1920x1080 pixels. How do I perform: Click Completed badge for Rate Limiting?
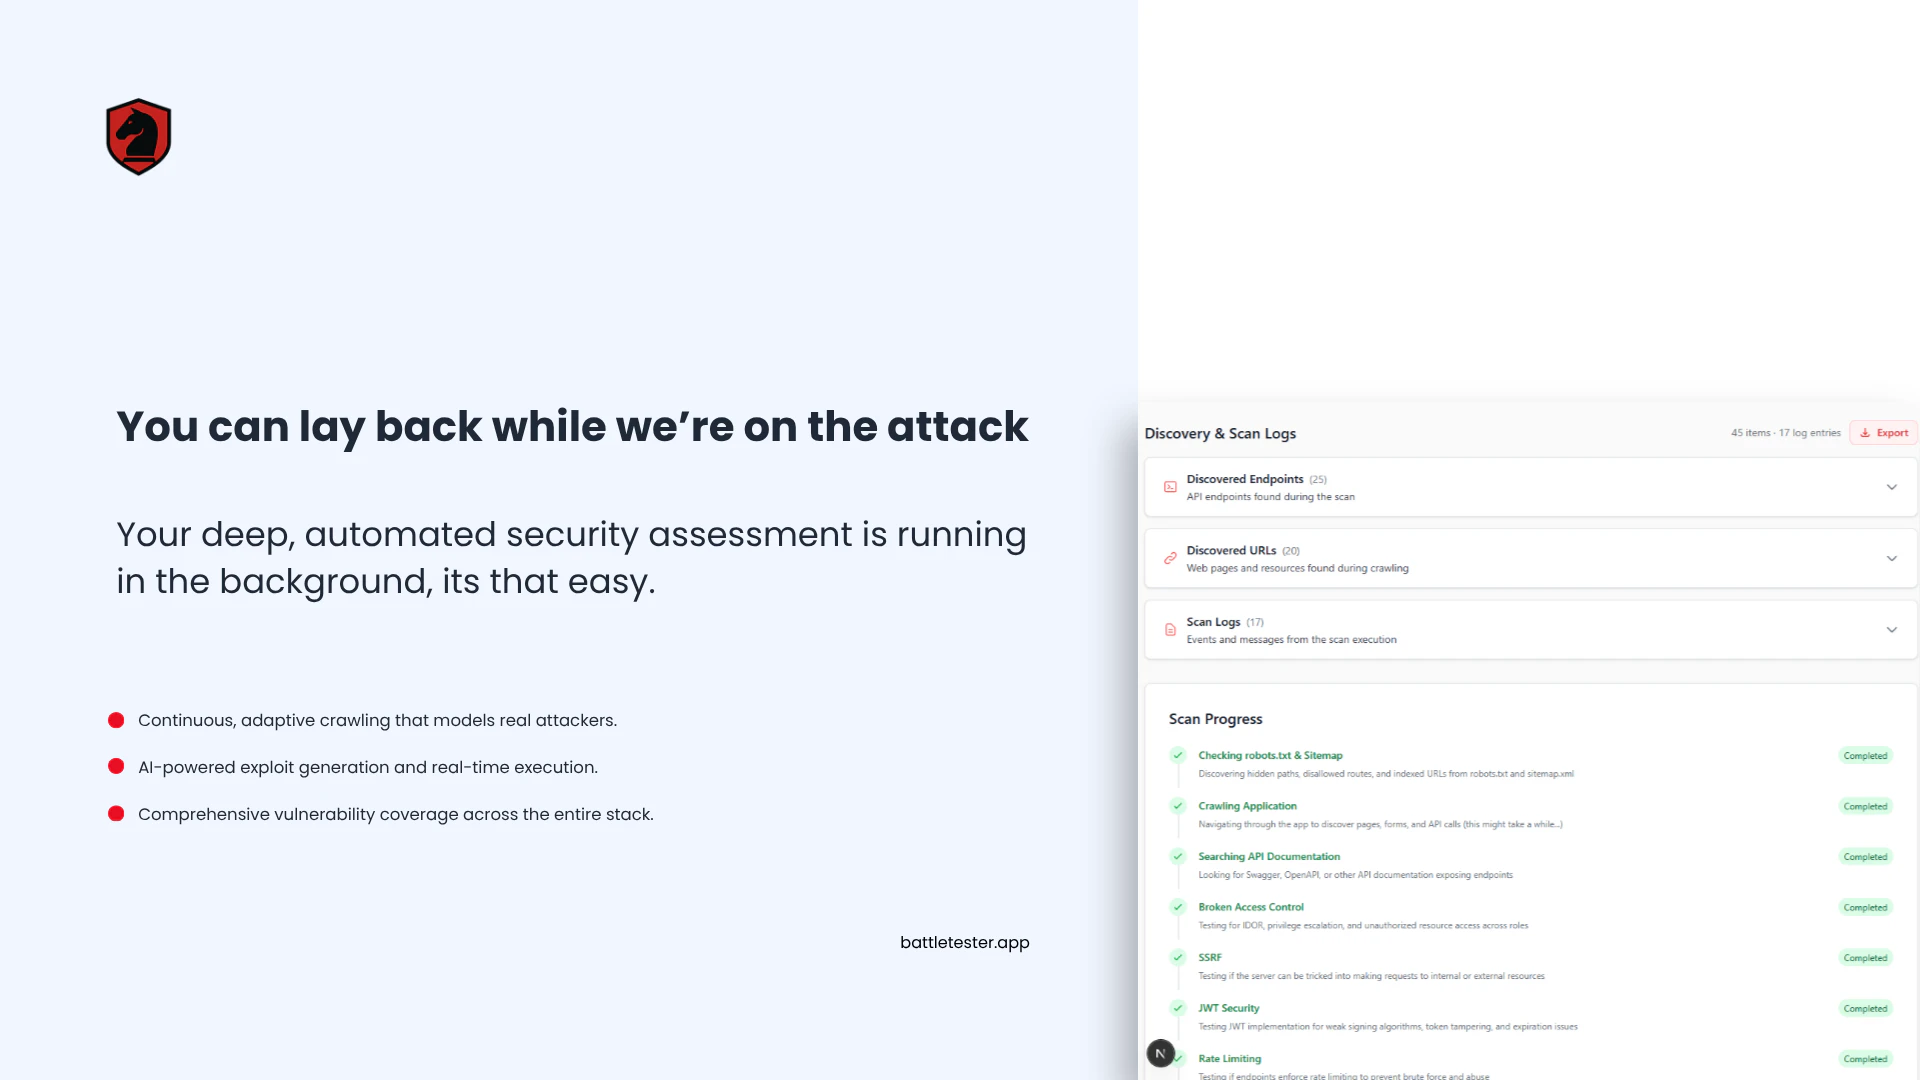(1865, 1059)
